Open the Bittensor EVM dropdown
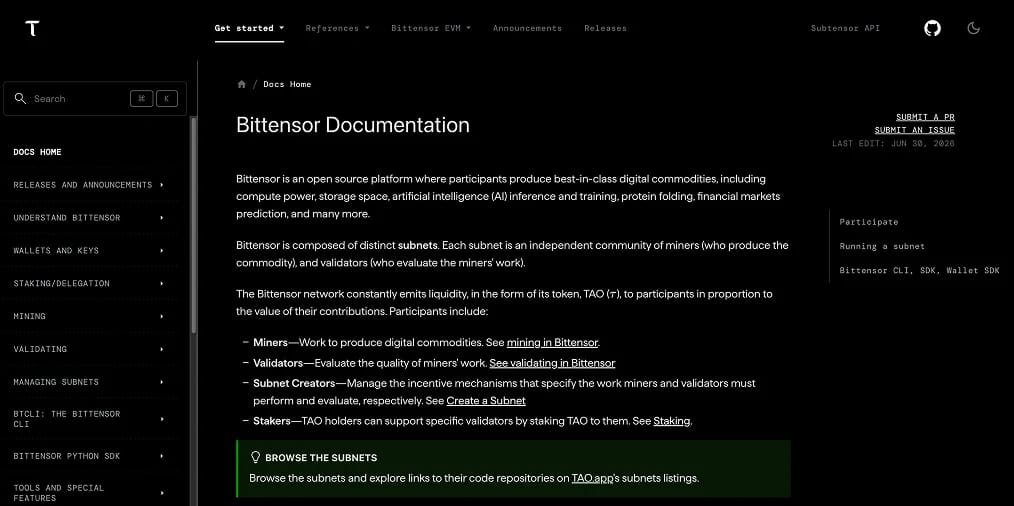 431,28
